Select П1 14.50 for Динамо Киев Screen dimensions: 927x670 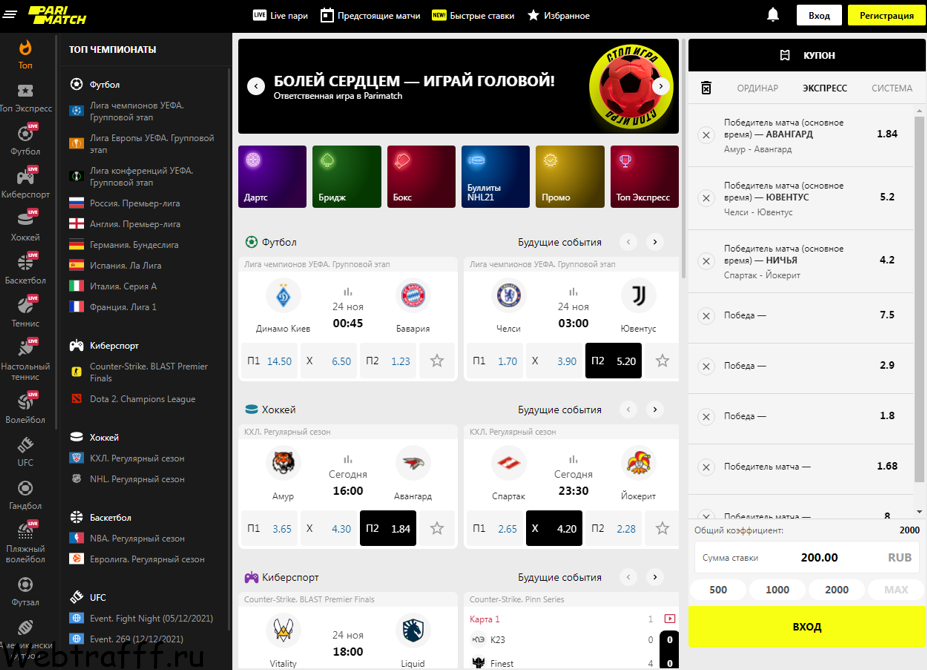tap(269, 361)
